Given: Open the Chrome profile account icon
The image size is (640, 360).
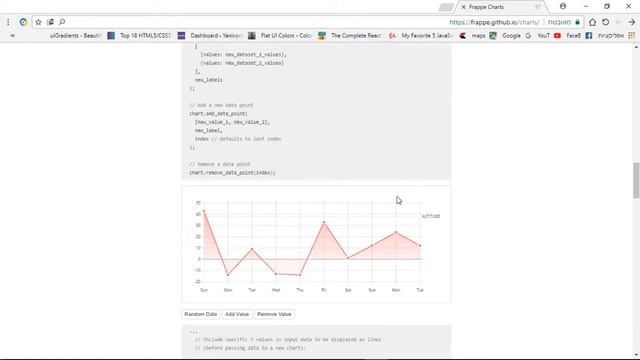Looking at the screenshot, I should 563,6.
